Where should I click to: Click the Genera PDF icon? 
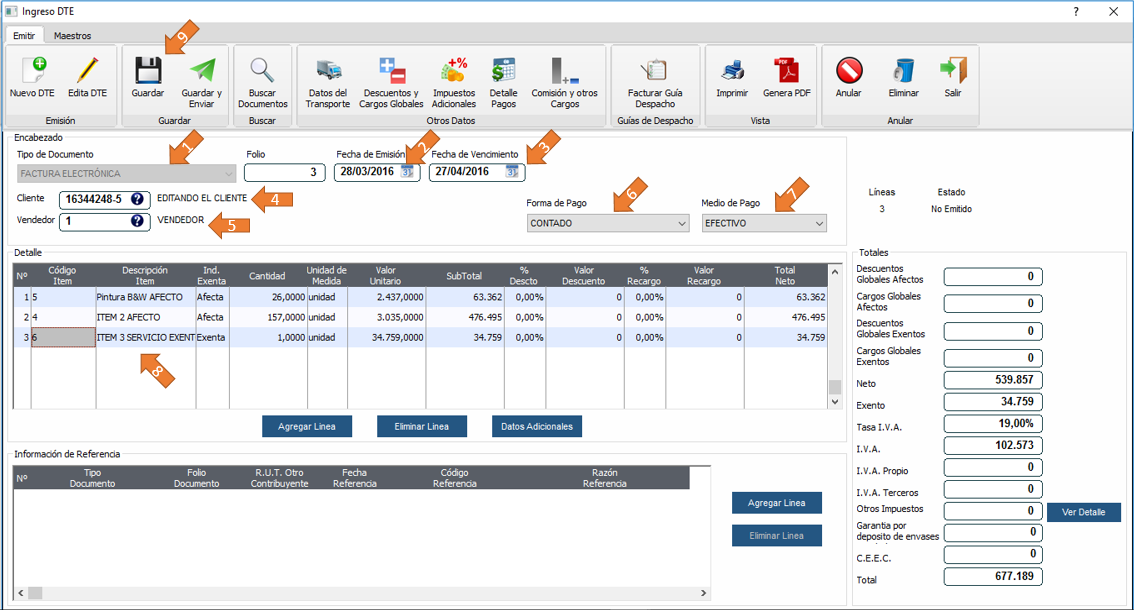786,71
